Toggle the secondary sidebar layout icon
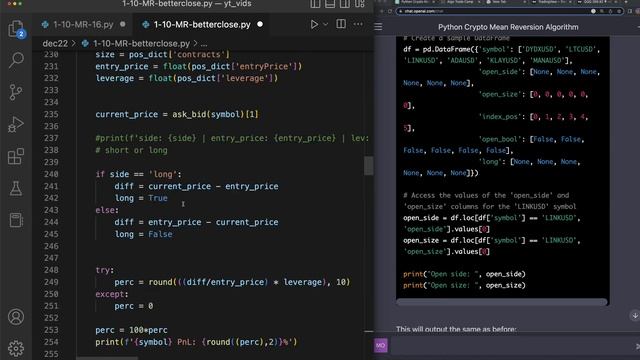Screen dimensions: 640x360 344,4
